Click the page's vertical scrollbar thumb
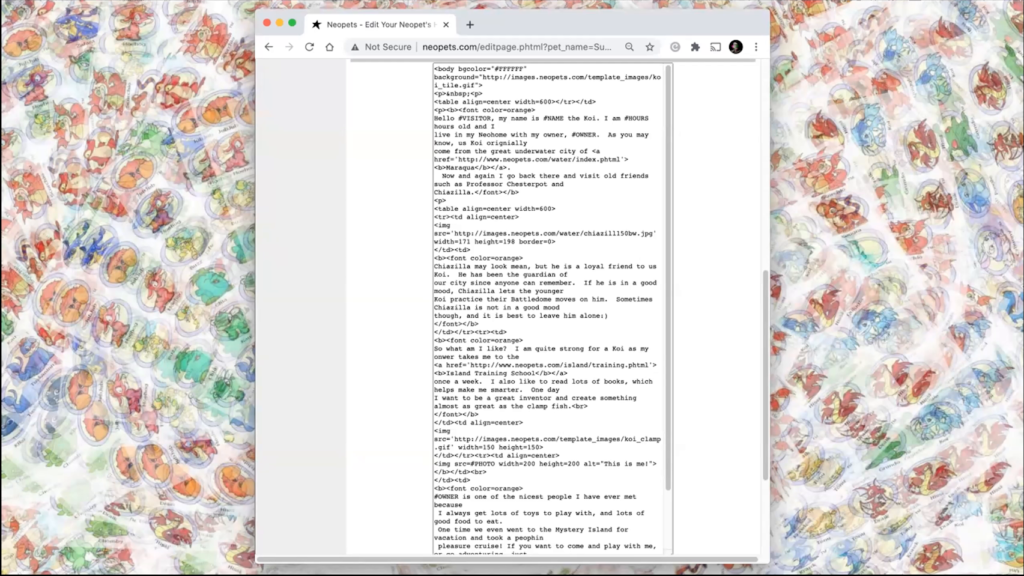Viewport: 1024px width, 576px height. pyautogui.click(x=765, y=376)
